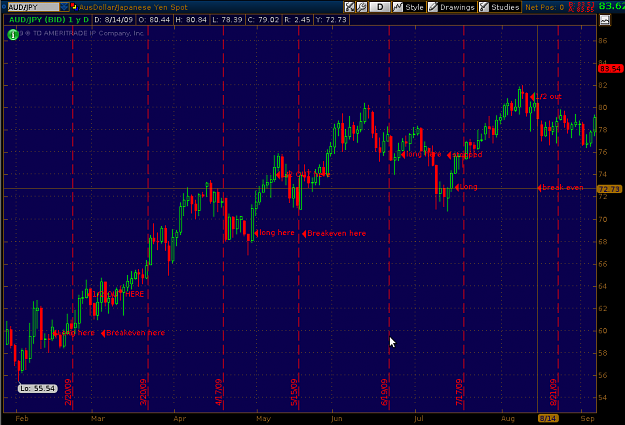Click the AUD/JPY (BID) 1 y D label
The width and height of the screenshot is (625, 425).
(x=49, y=20)
